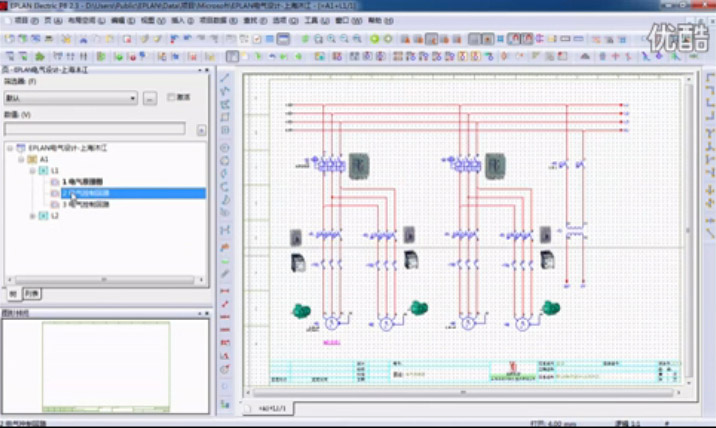Click the page navigator horizontal scrollbar
Image resolution: width=716 pixels, height=428 pixels.
(105, 280)
